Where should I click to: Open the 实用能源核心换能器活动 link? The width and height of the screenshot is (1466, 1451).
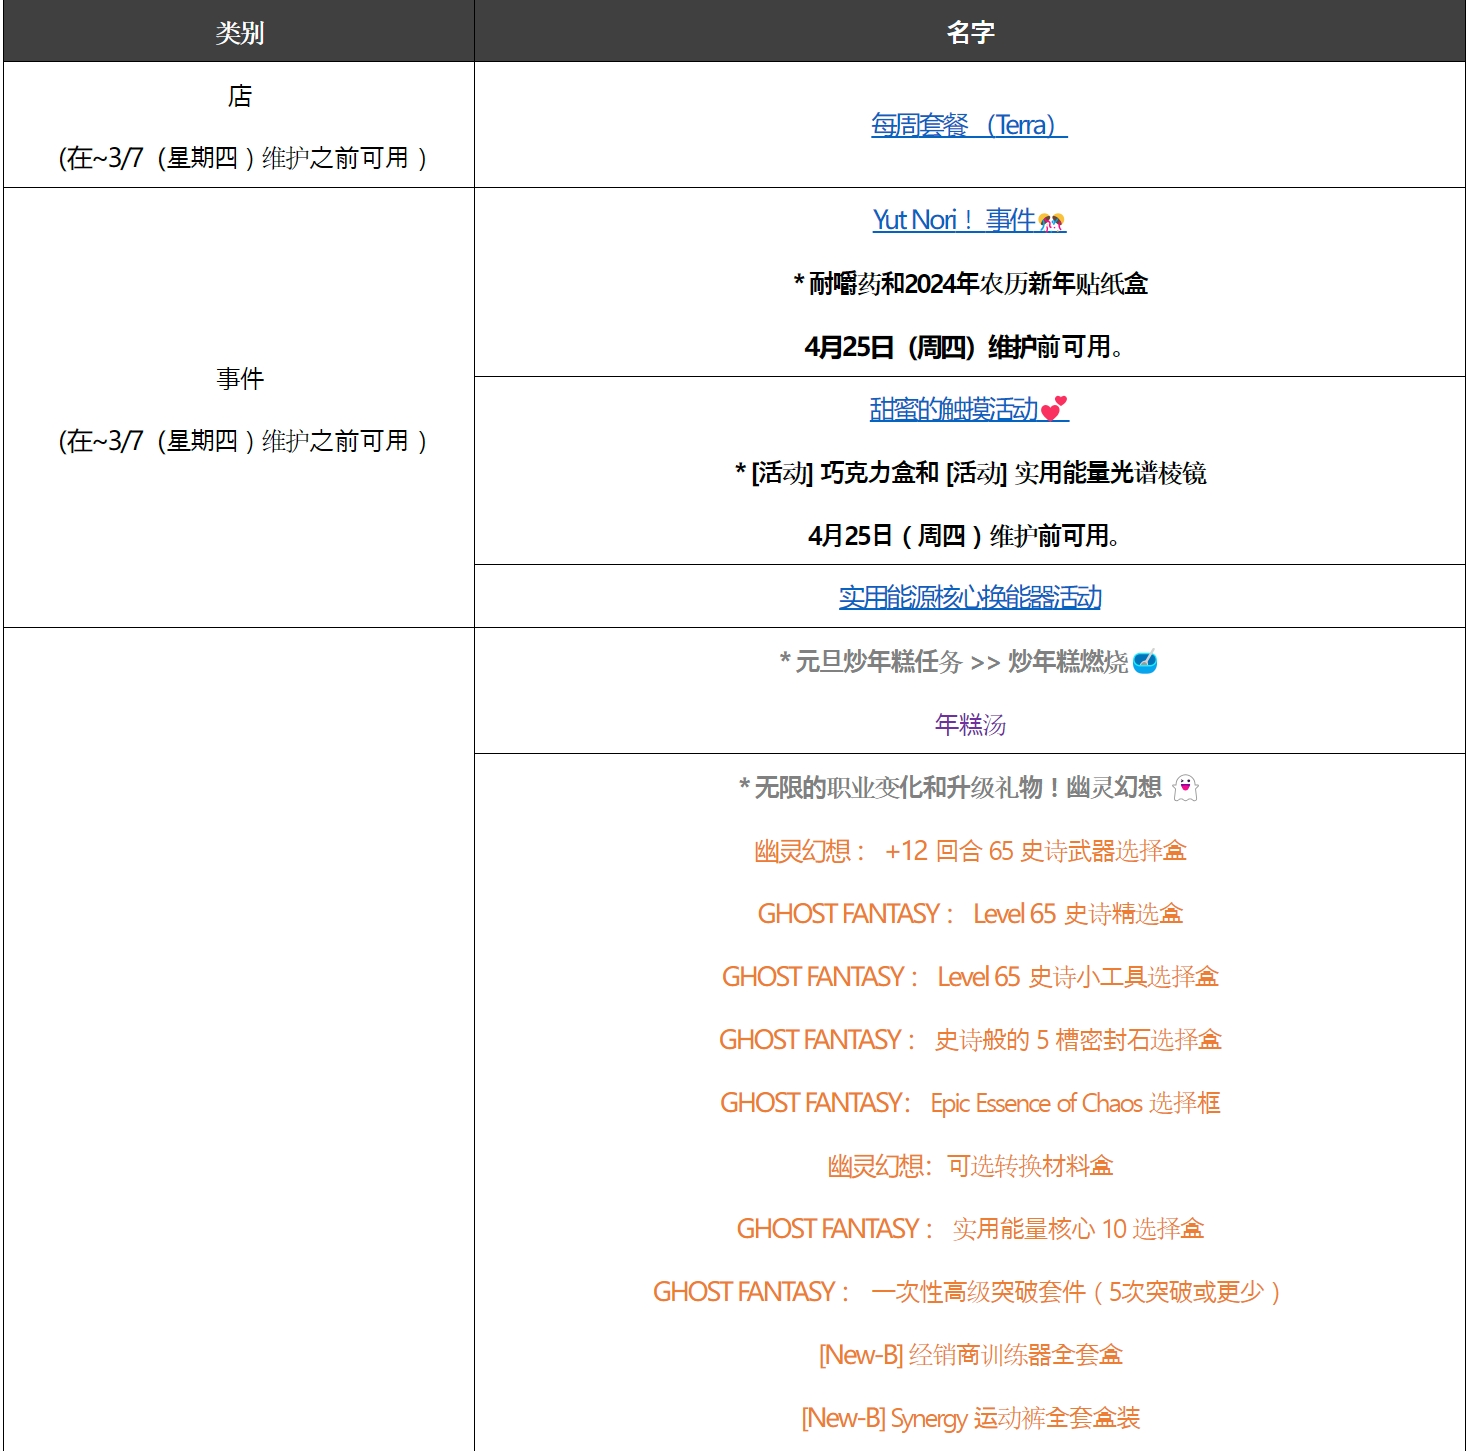tap(970, 597)
